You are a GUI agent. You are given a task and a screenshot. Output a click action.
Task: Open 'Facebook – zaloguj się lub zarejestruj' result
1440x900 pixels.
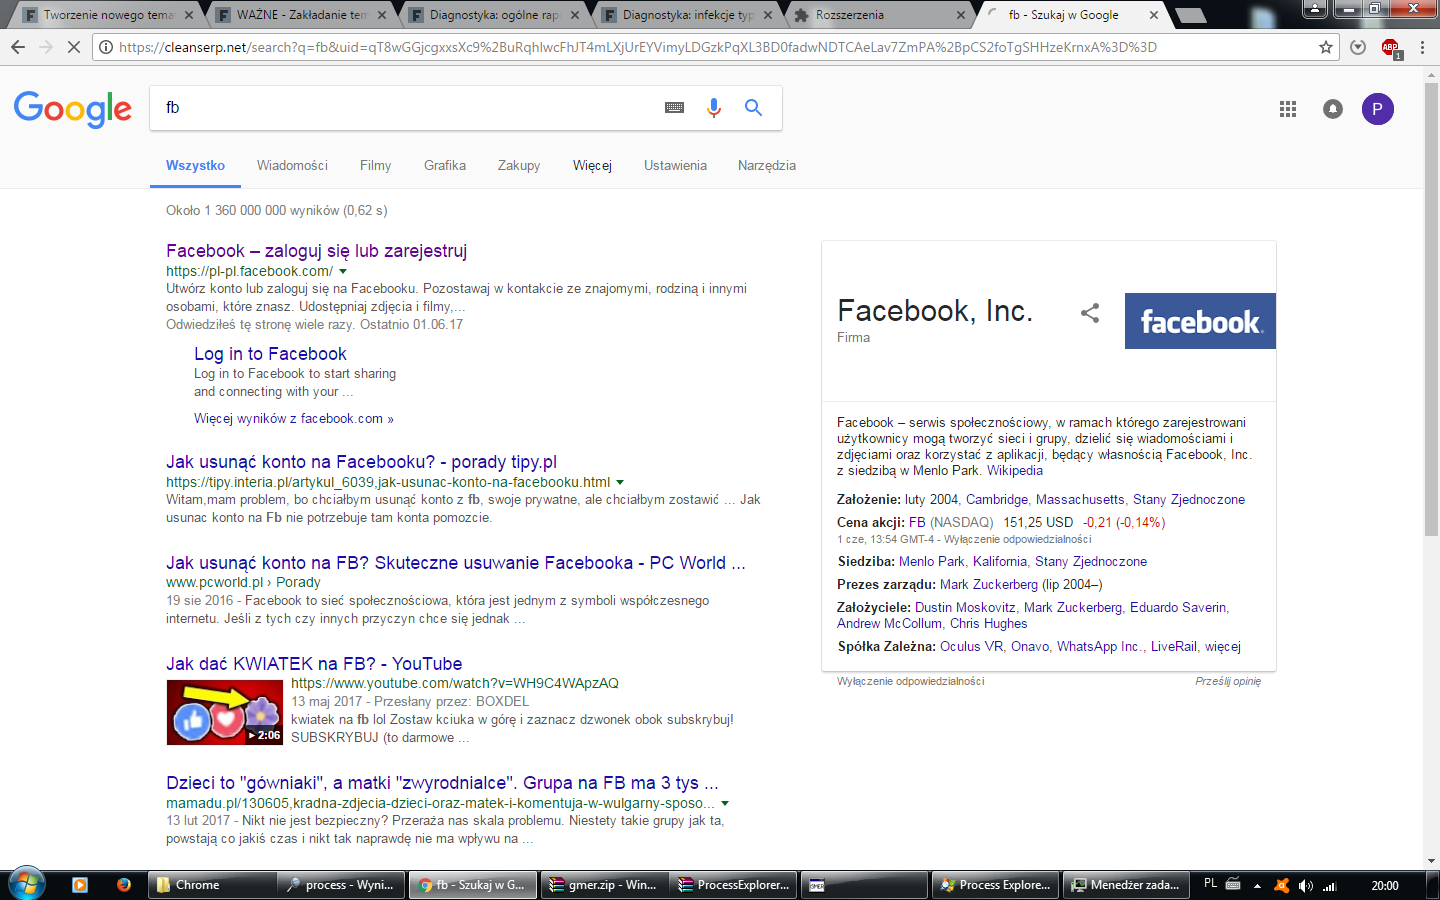(x=316, y=251)
